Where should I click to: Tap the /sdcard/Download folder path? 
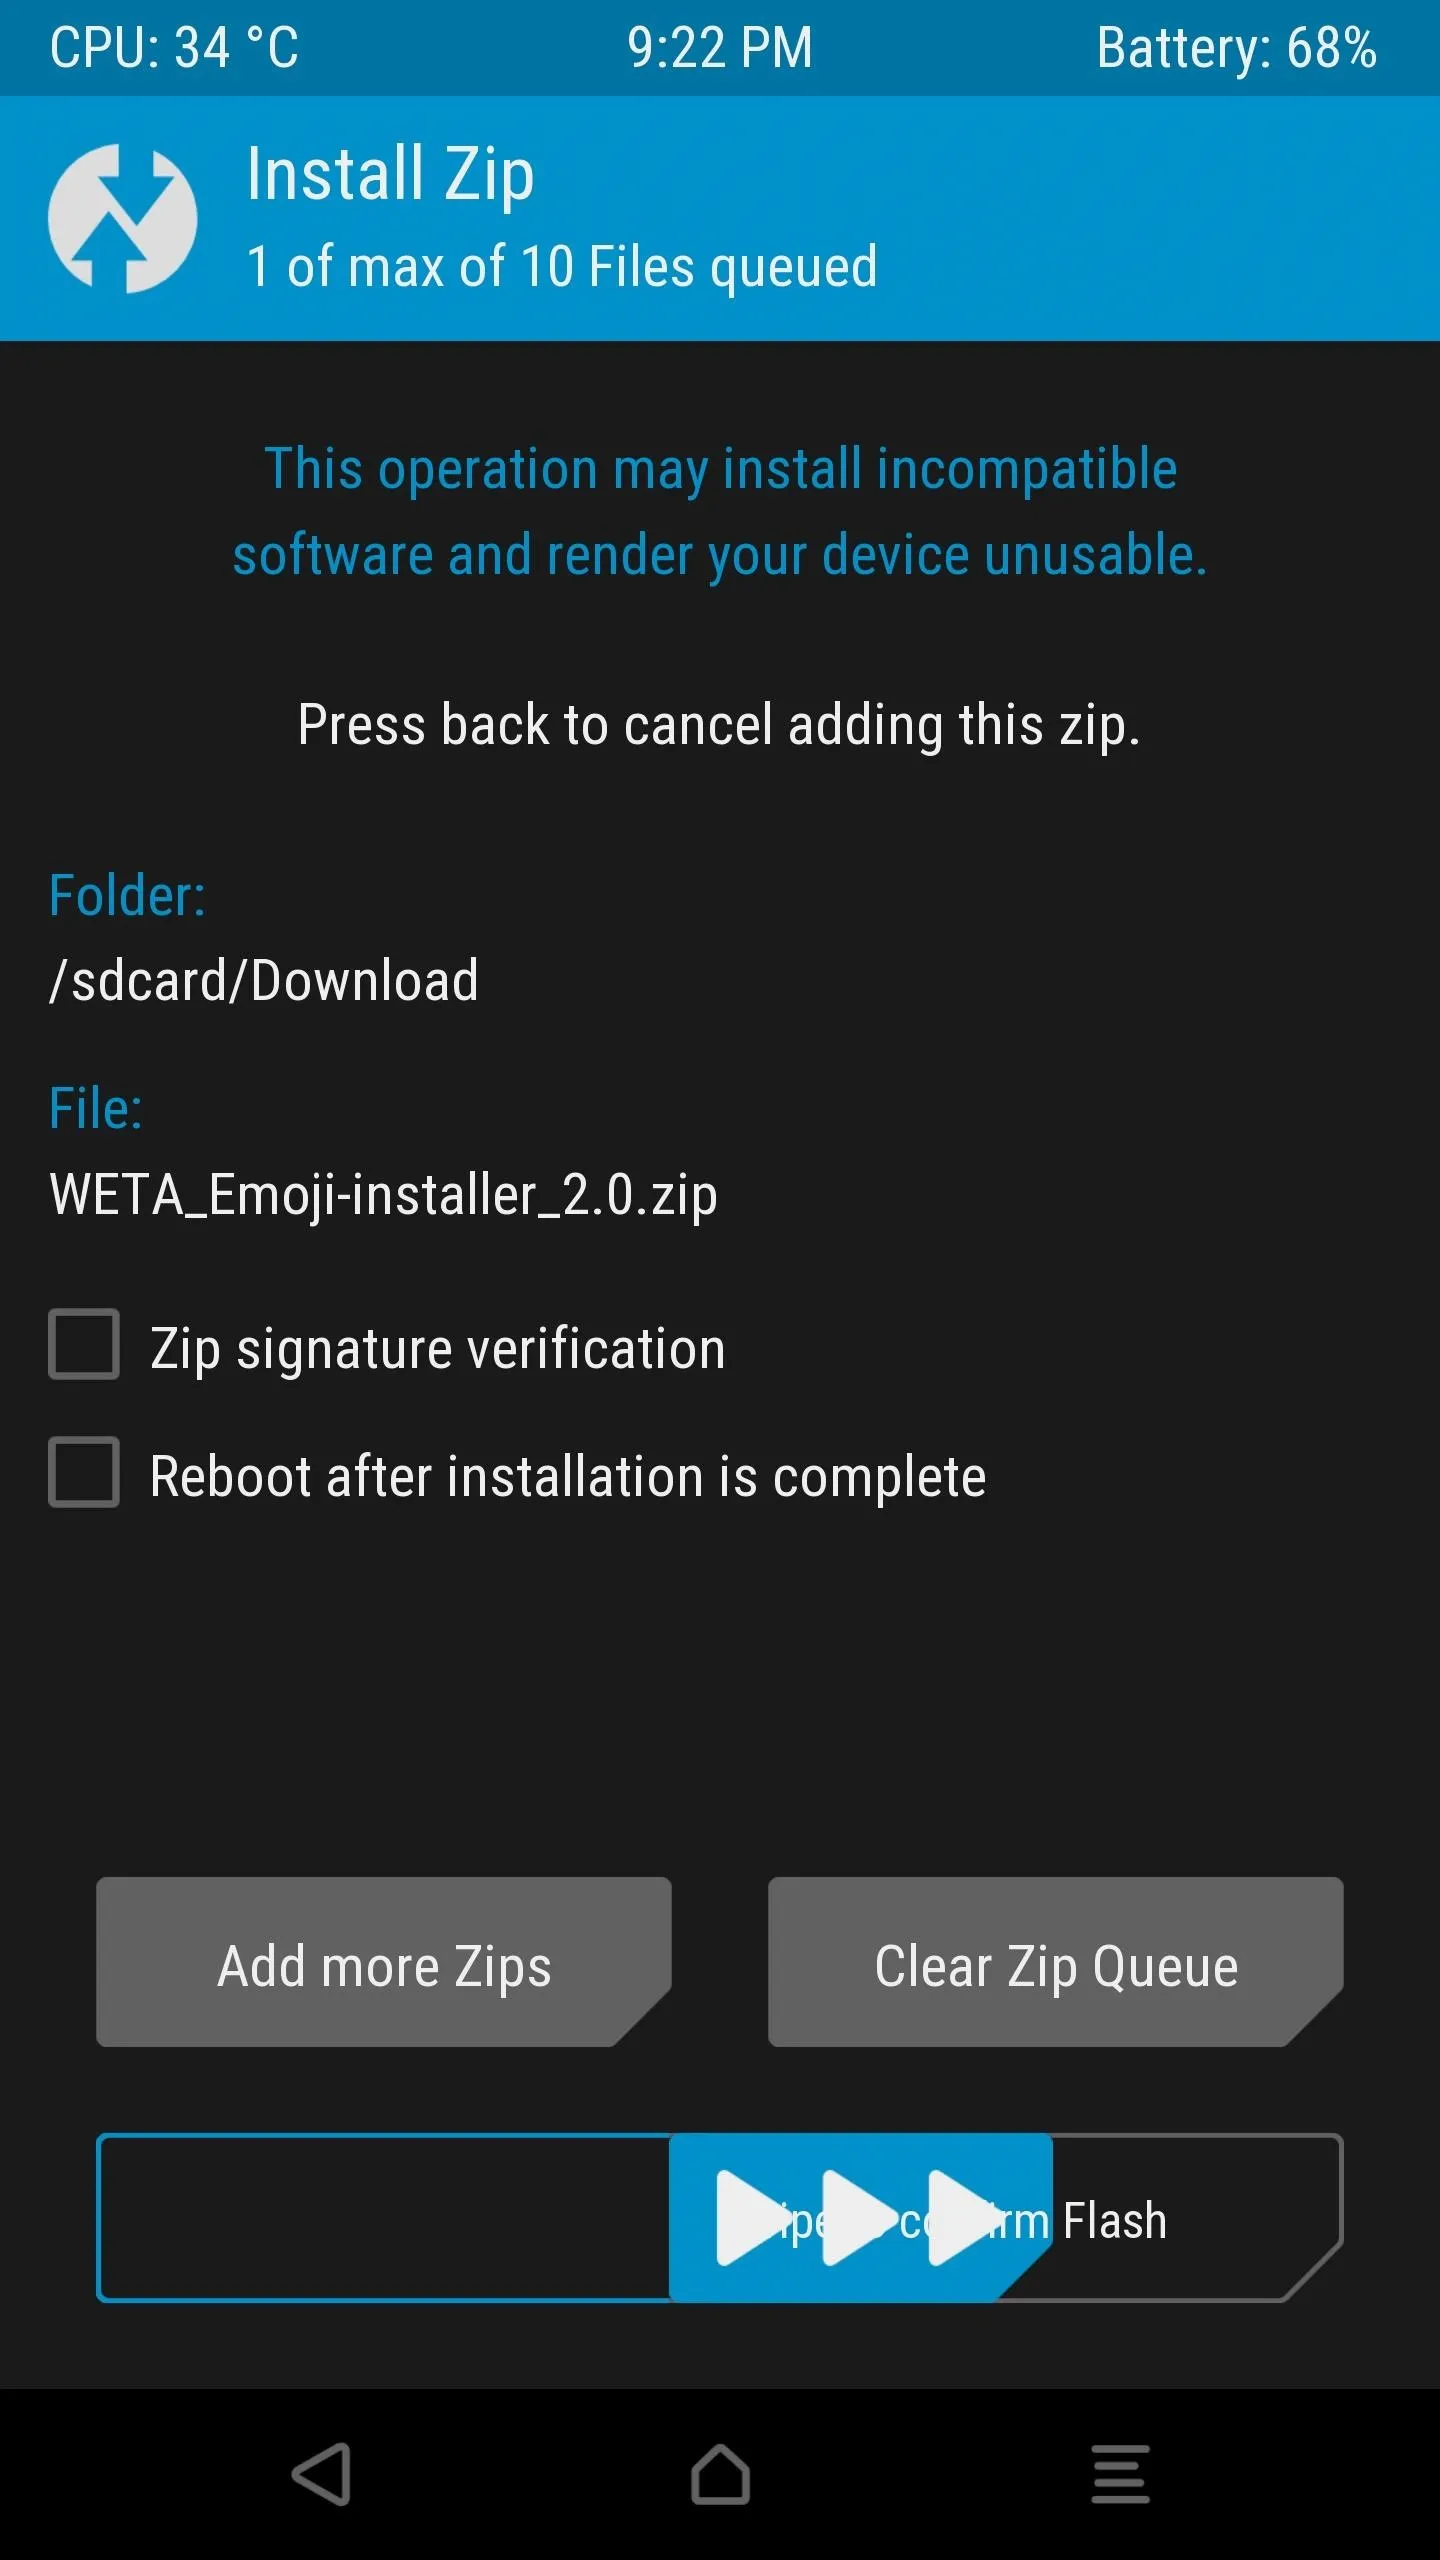(264, 980)
